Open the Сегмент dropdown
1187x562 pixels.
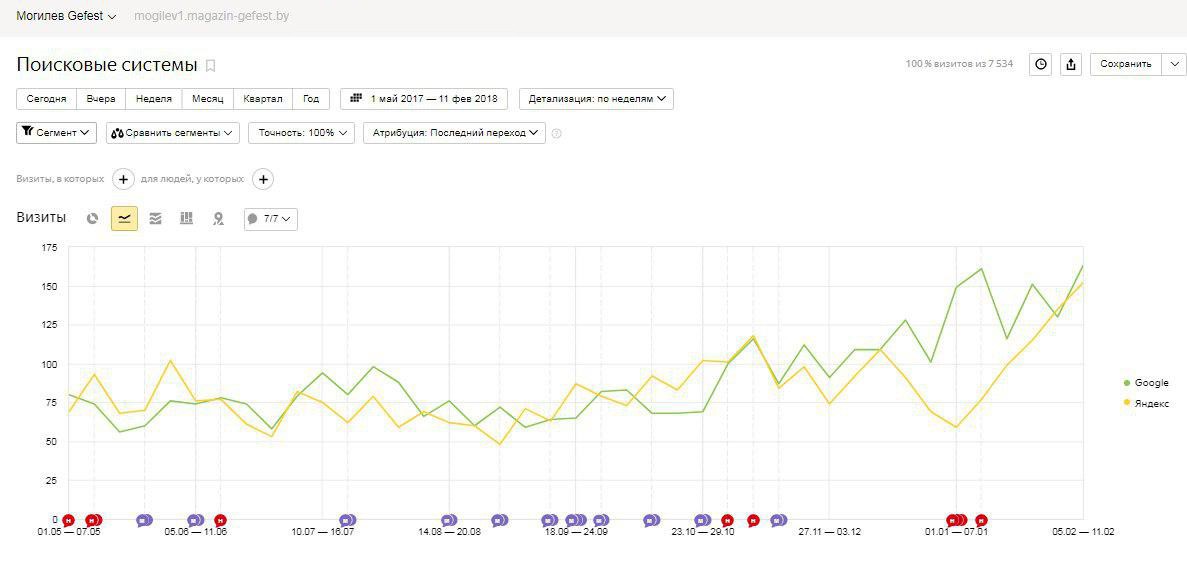(56, 133)
